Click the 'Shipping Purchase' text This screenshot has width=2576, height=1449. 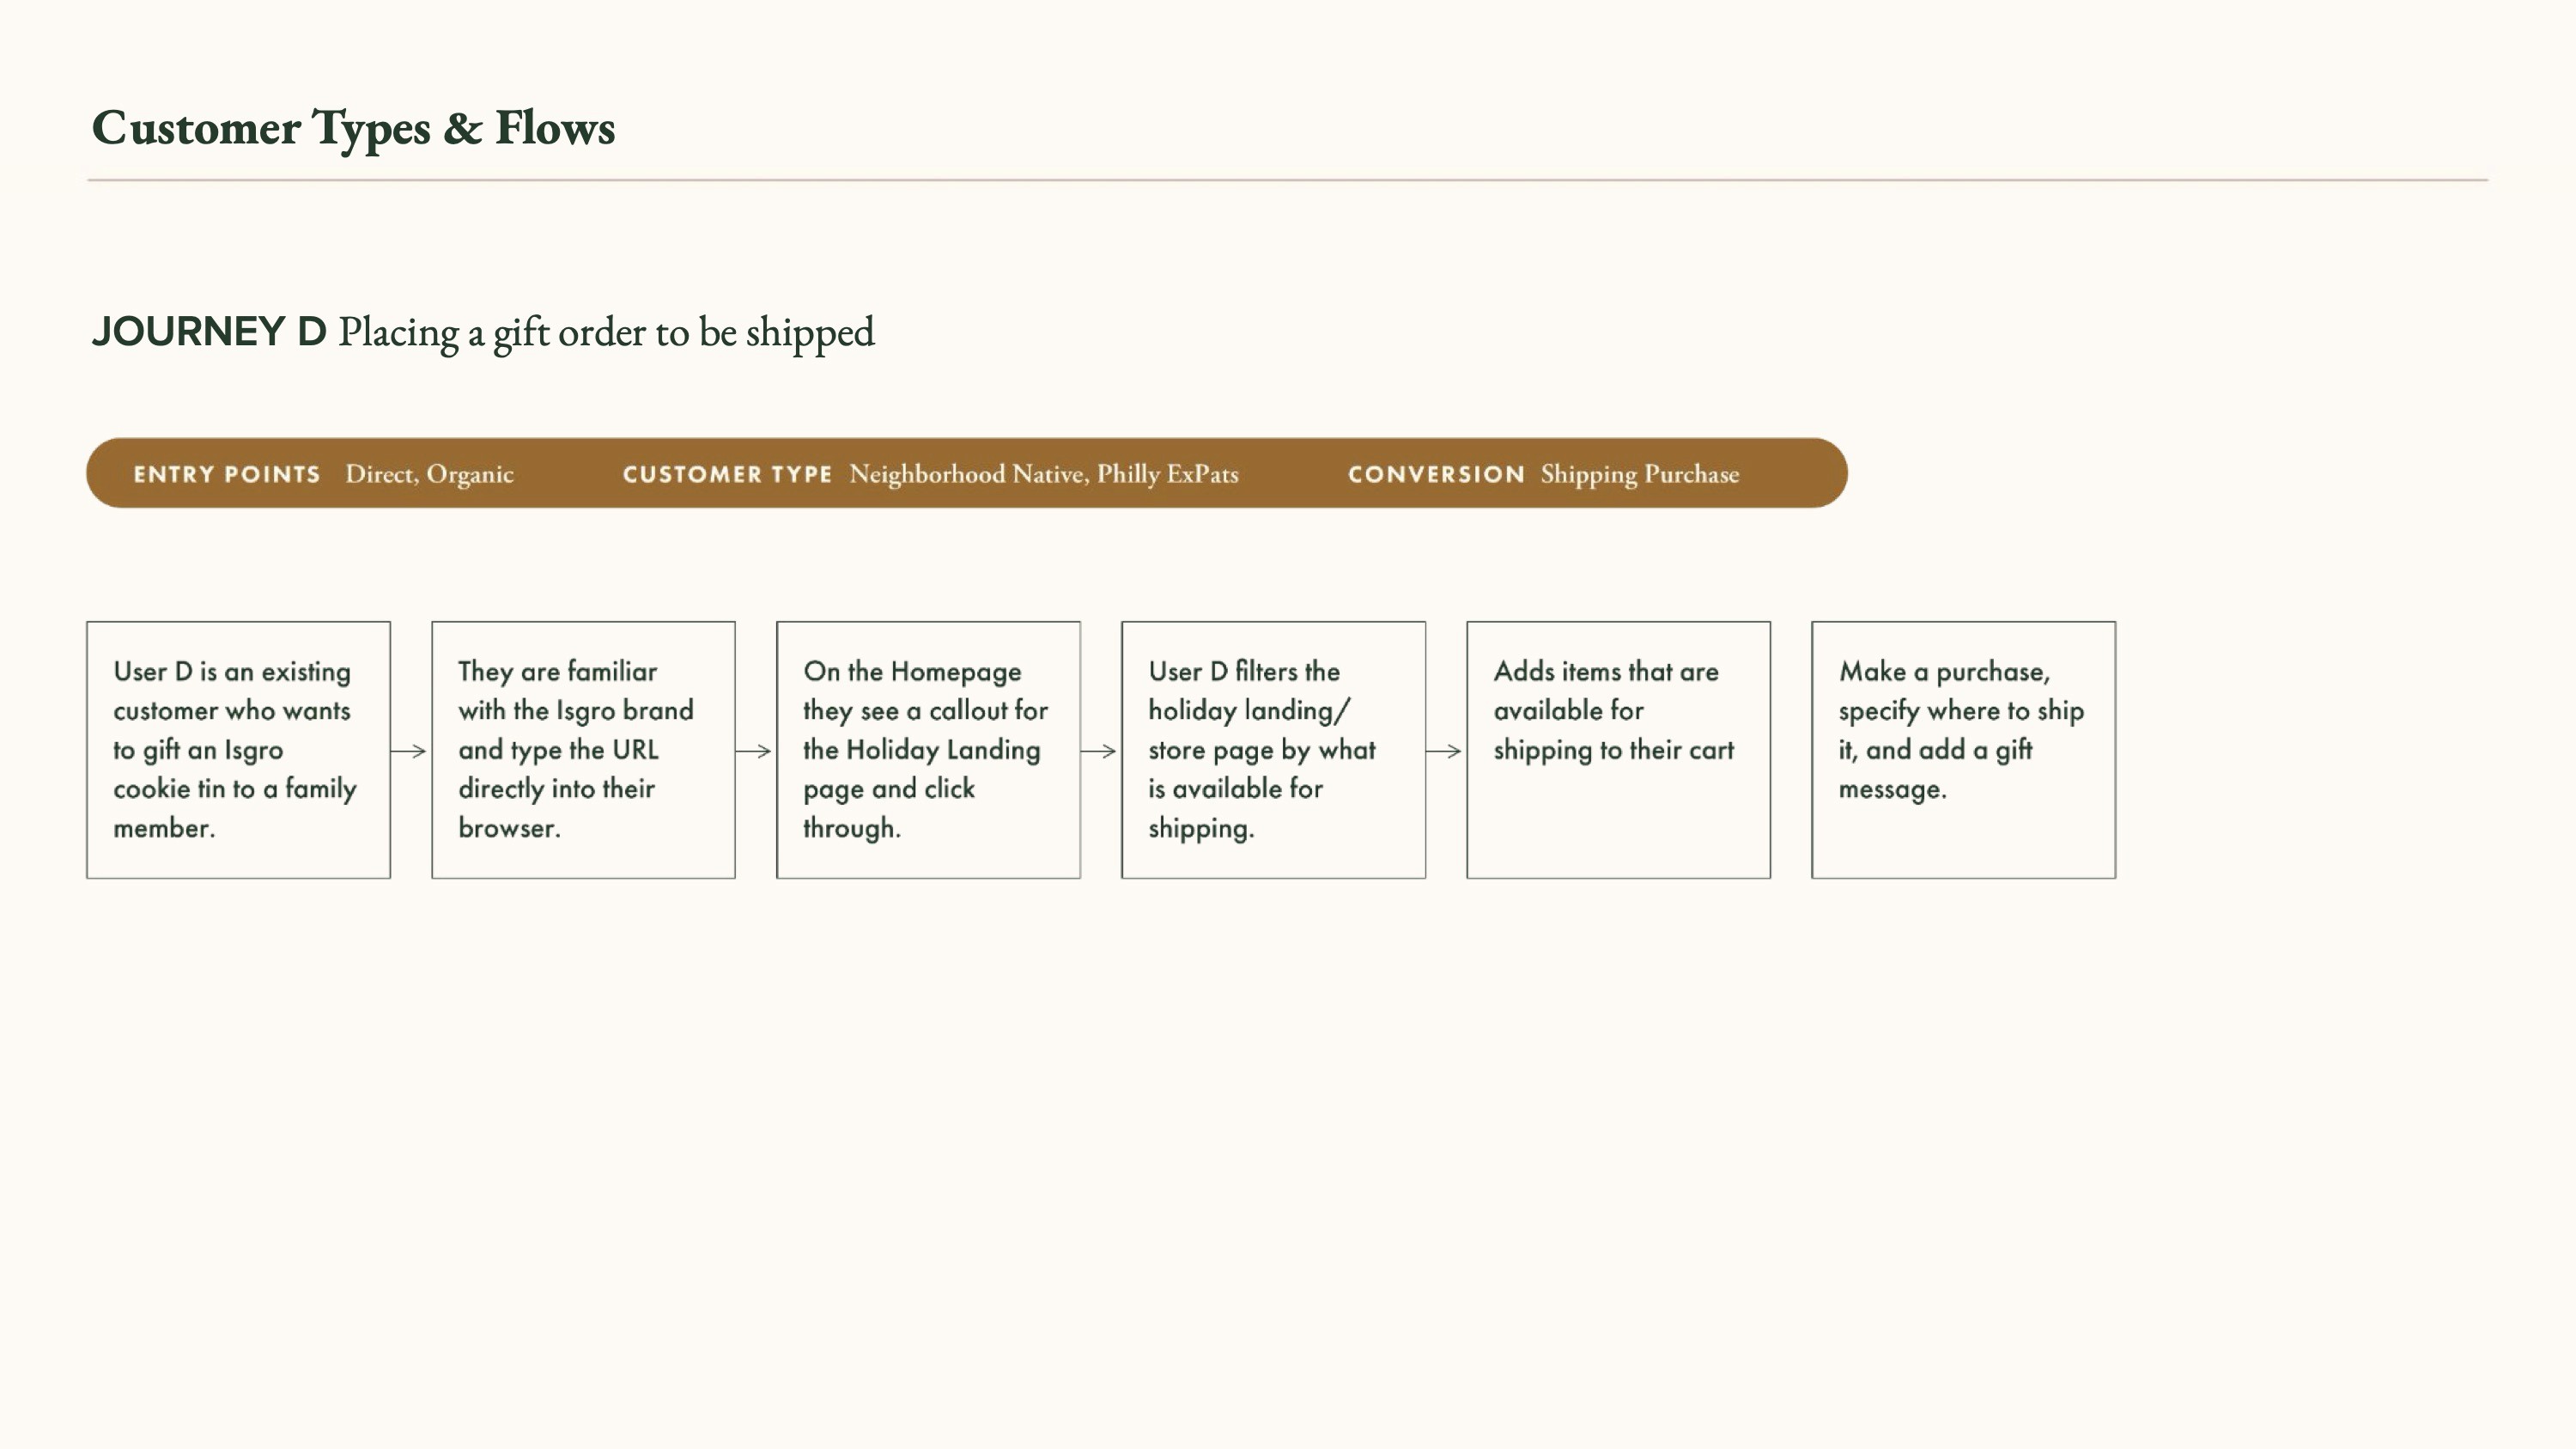click(1639, 474)
